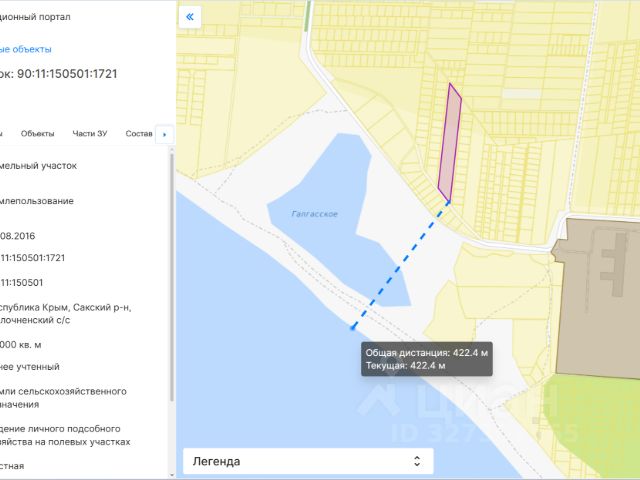Click the Галгасское lake label

pos(314,214)
